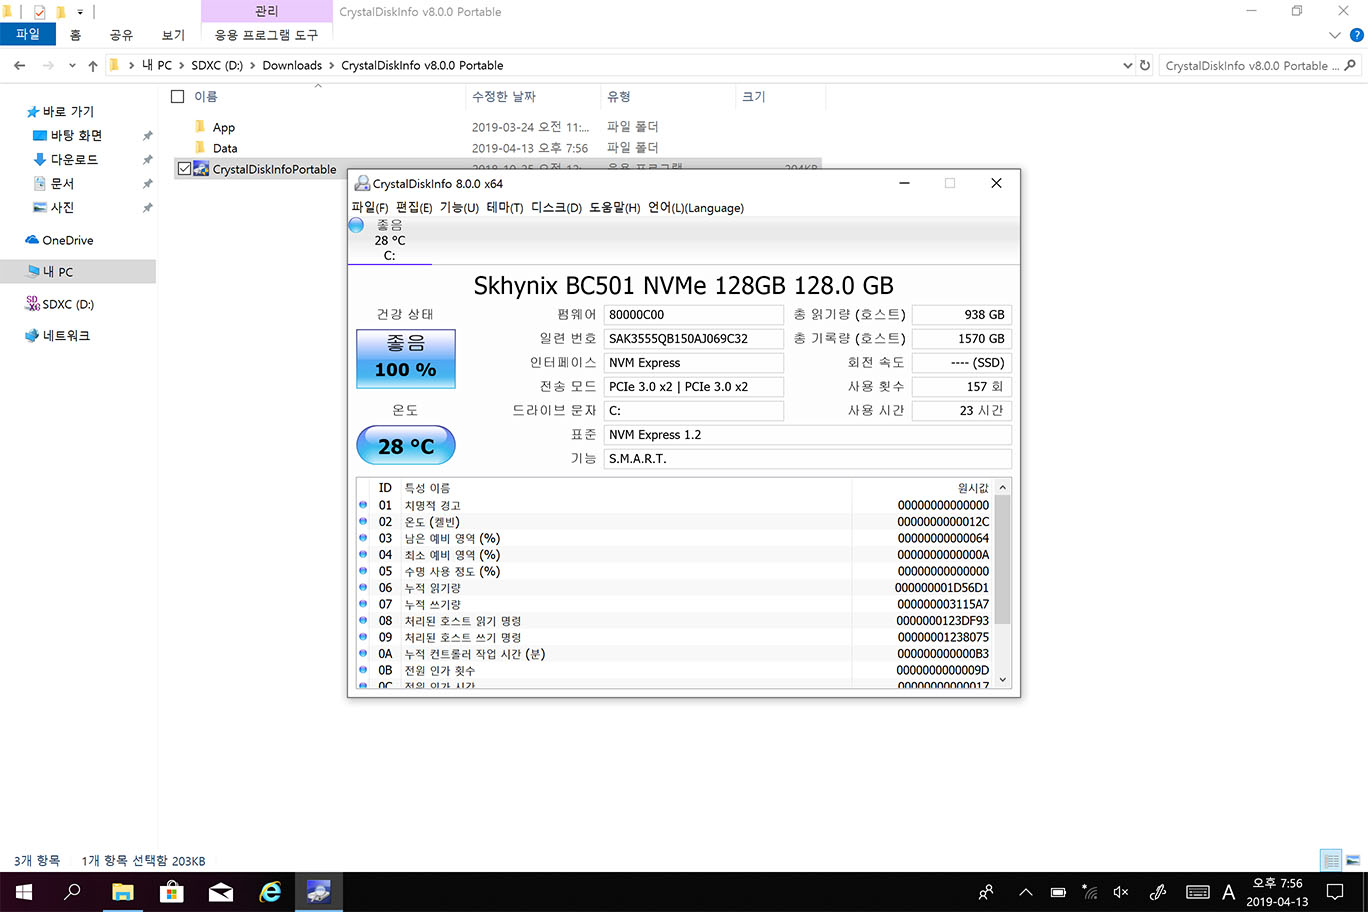Open the 디스크(D) menu in CrystalDiskInfo
The image size is (1368, 912).
click(556, 207)
